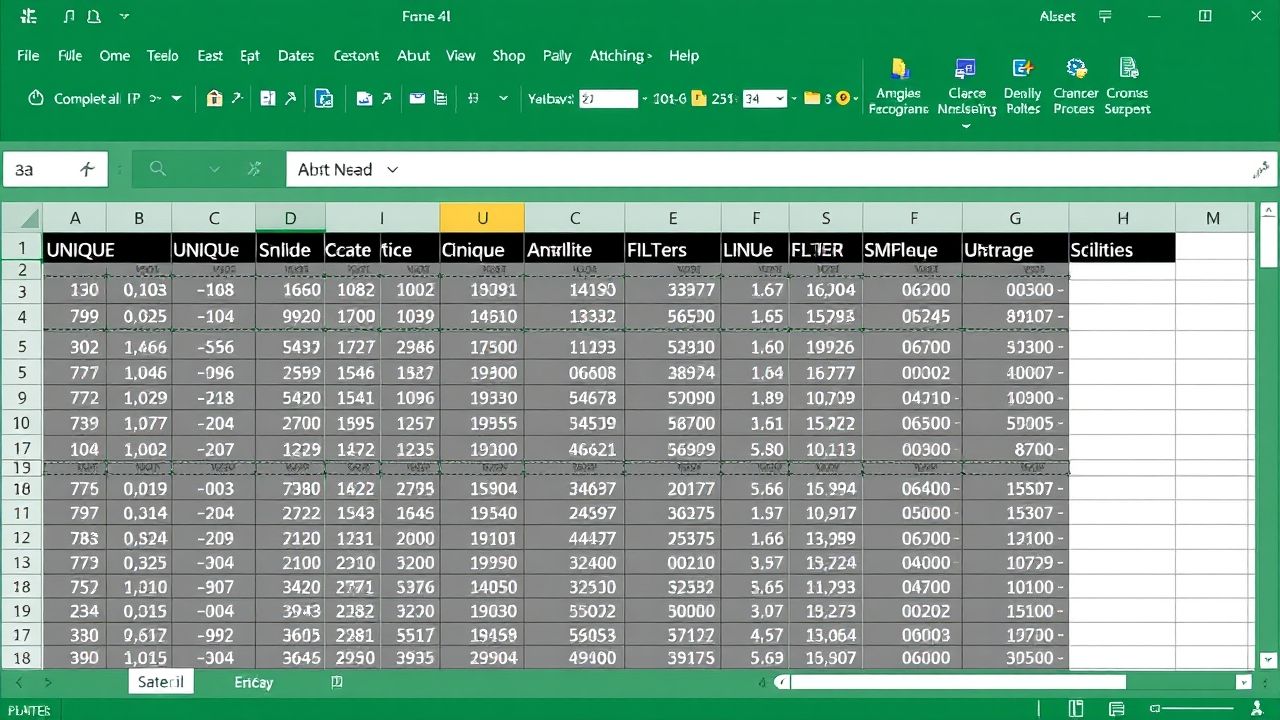Click the function icon next to name box
1280x720 pixels.
click(87, 170)
